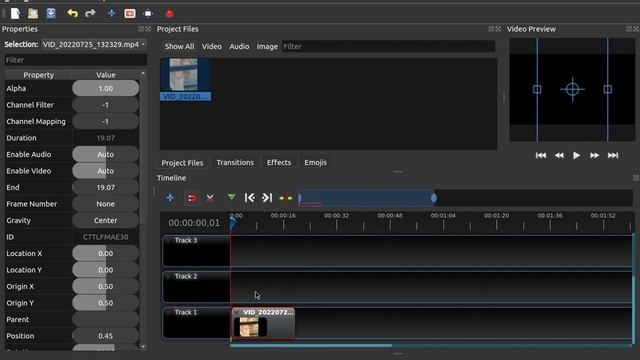Import files with the blue plus icon
Image resolution: width=640 pixels, height=360 pixels.
[x=111, y=13]
